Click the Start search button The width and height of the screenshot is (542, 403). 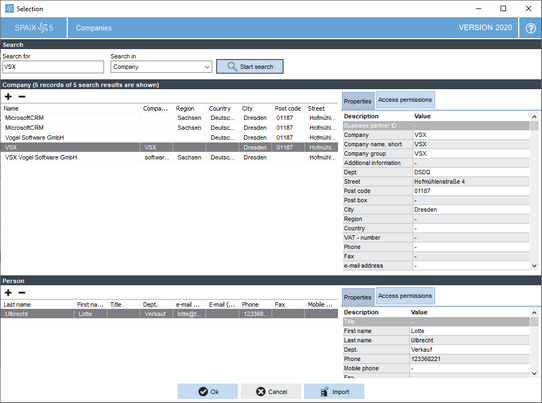point(250,66)
